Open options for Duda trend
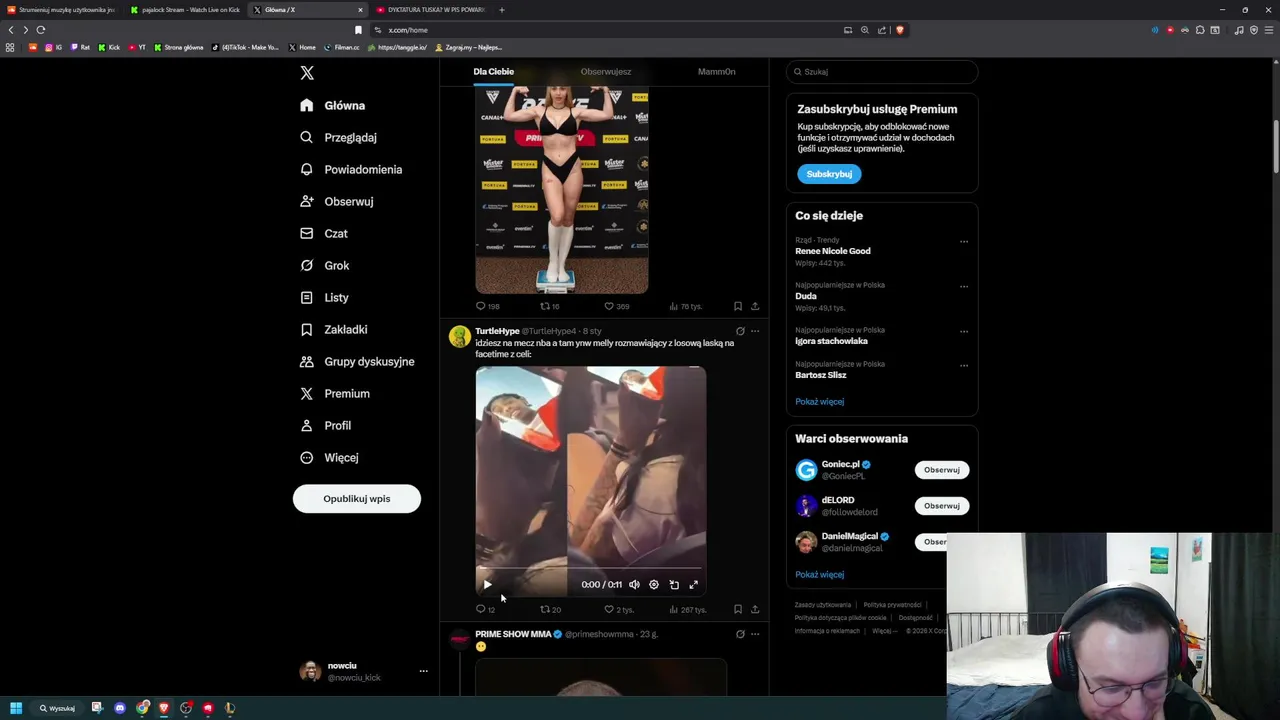This screenshot has height=720, width=1280. coord(964,286)
